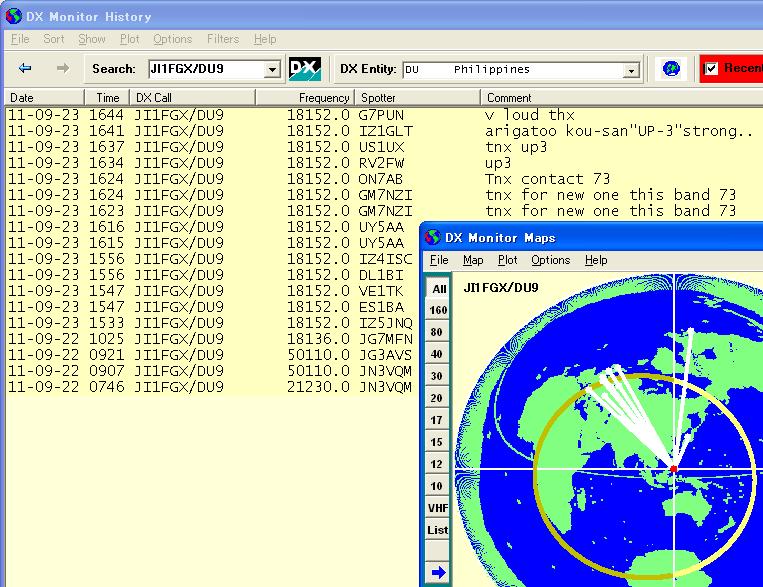This screenshot has height=587, width=763.
Task: Sort by the Frequency column header
Action: point(305,98)
